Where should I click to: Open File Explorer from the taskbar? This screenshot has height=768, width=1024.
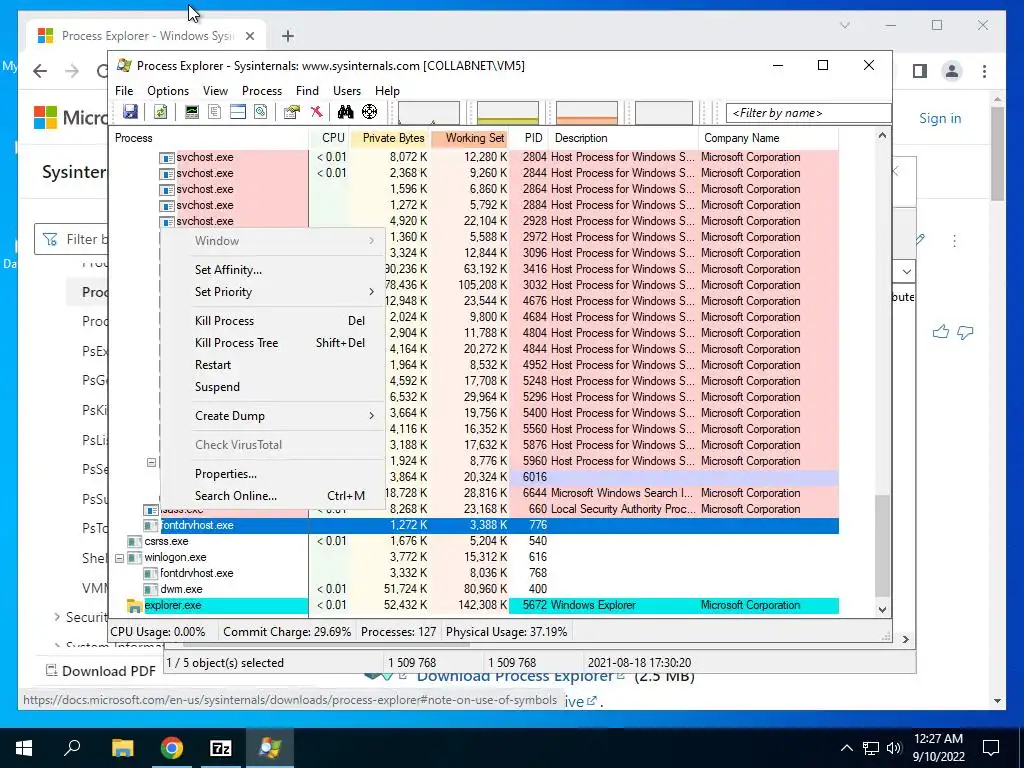[x=122, y=748]
